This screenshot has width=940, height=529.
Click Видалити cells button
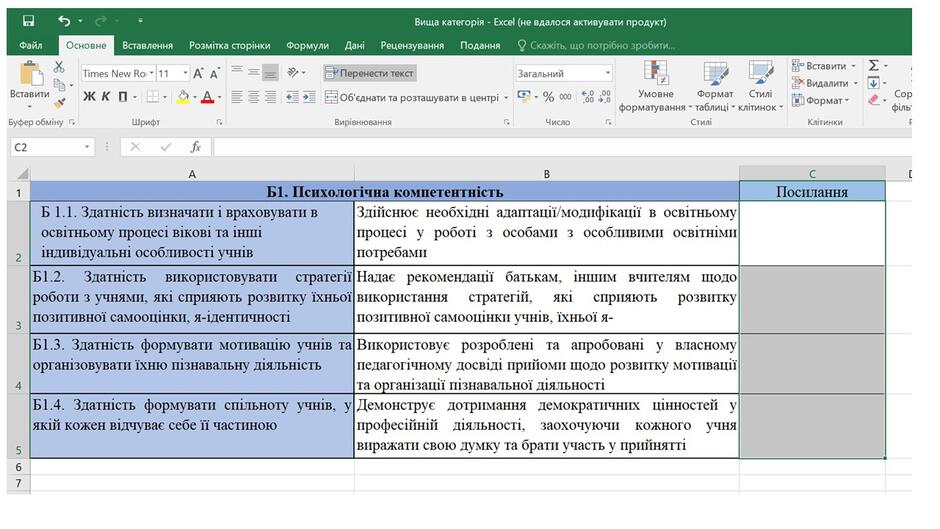821,83
